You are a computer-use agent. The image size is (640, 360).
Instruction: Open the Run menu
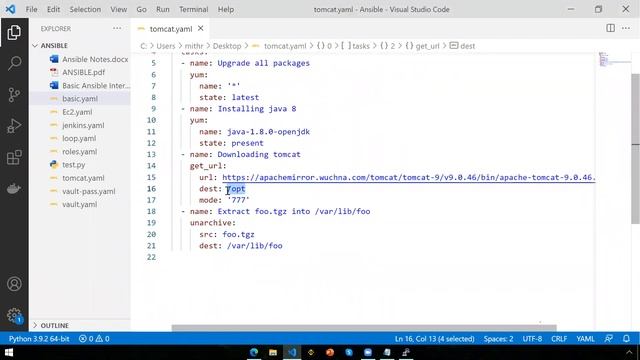(x=162, y=9)
